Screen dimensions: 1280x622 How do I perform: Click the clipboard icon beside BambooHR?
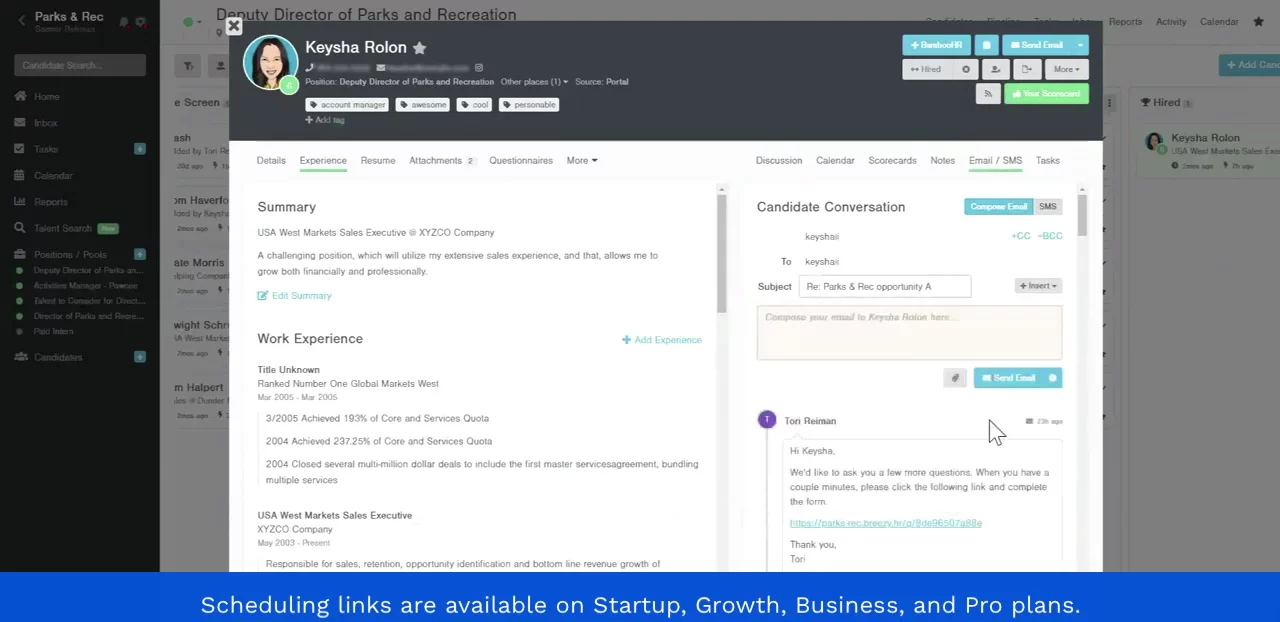click(x=986, y=45)
